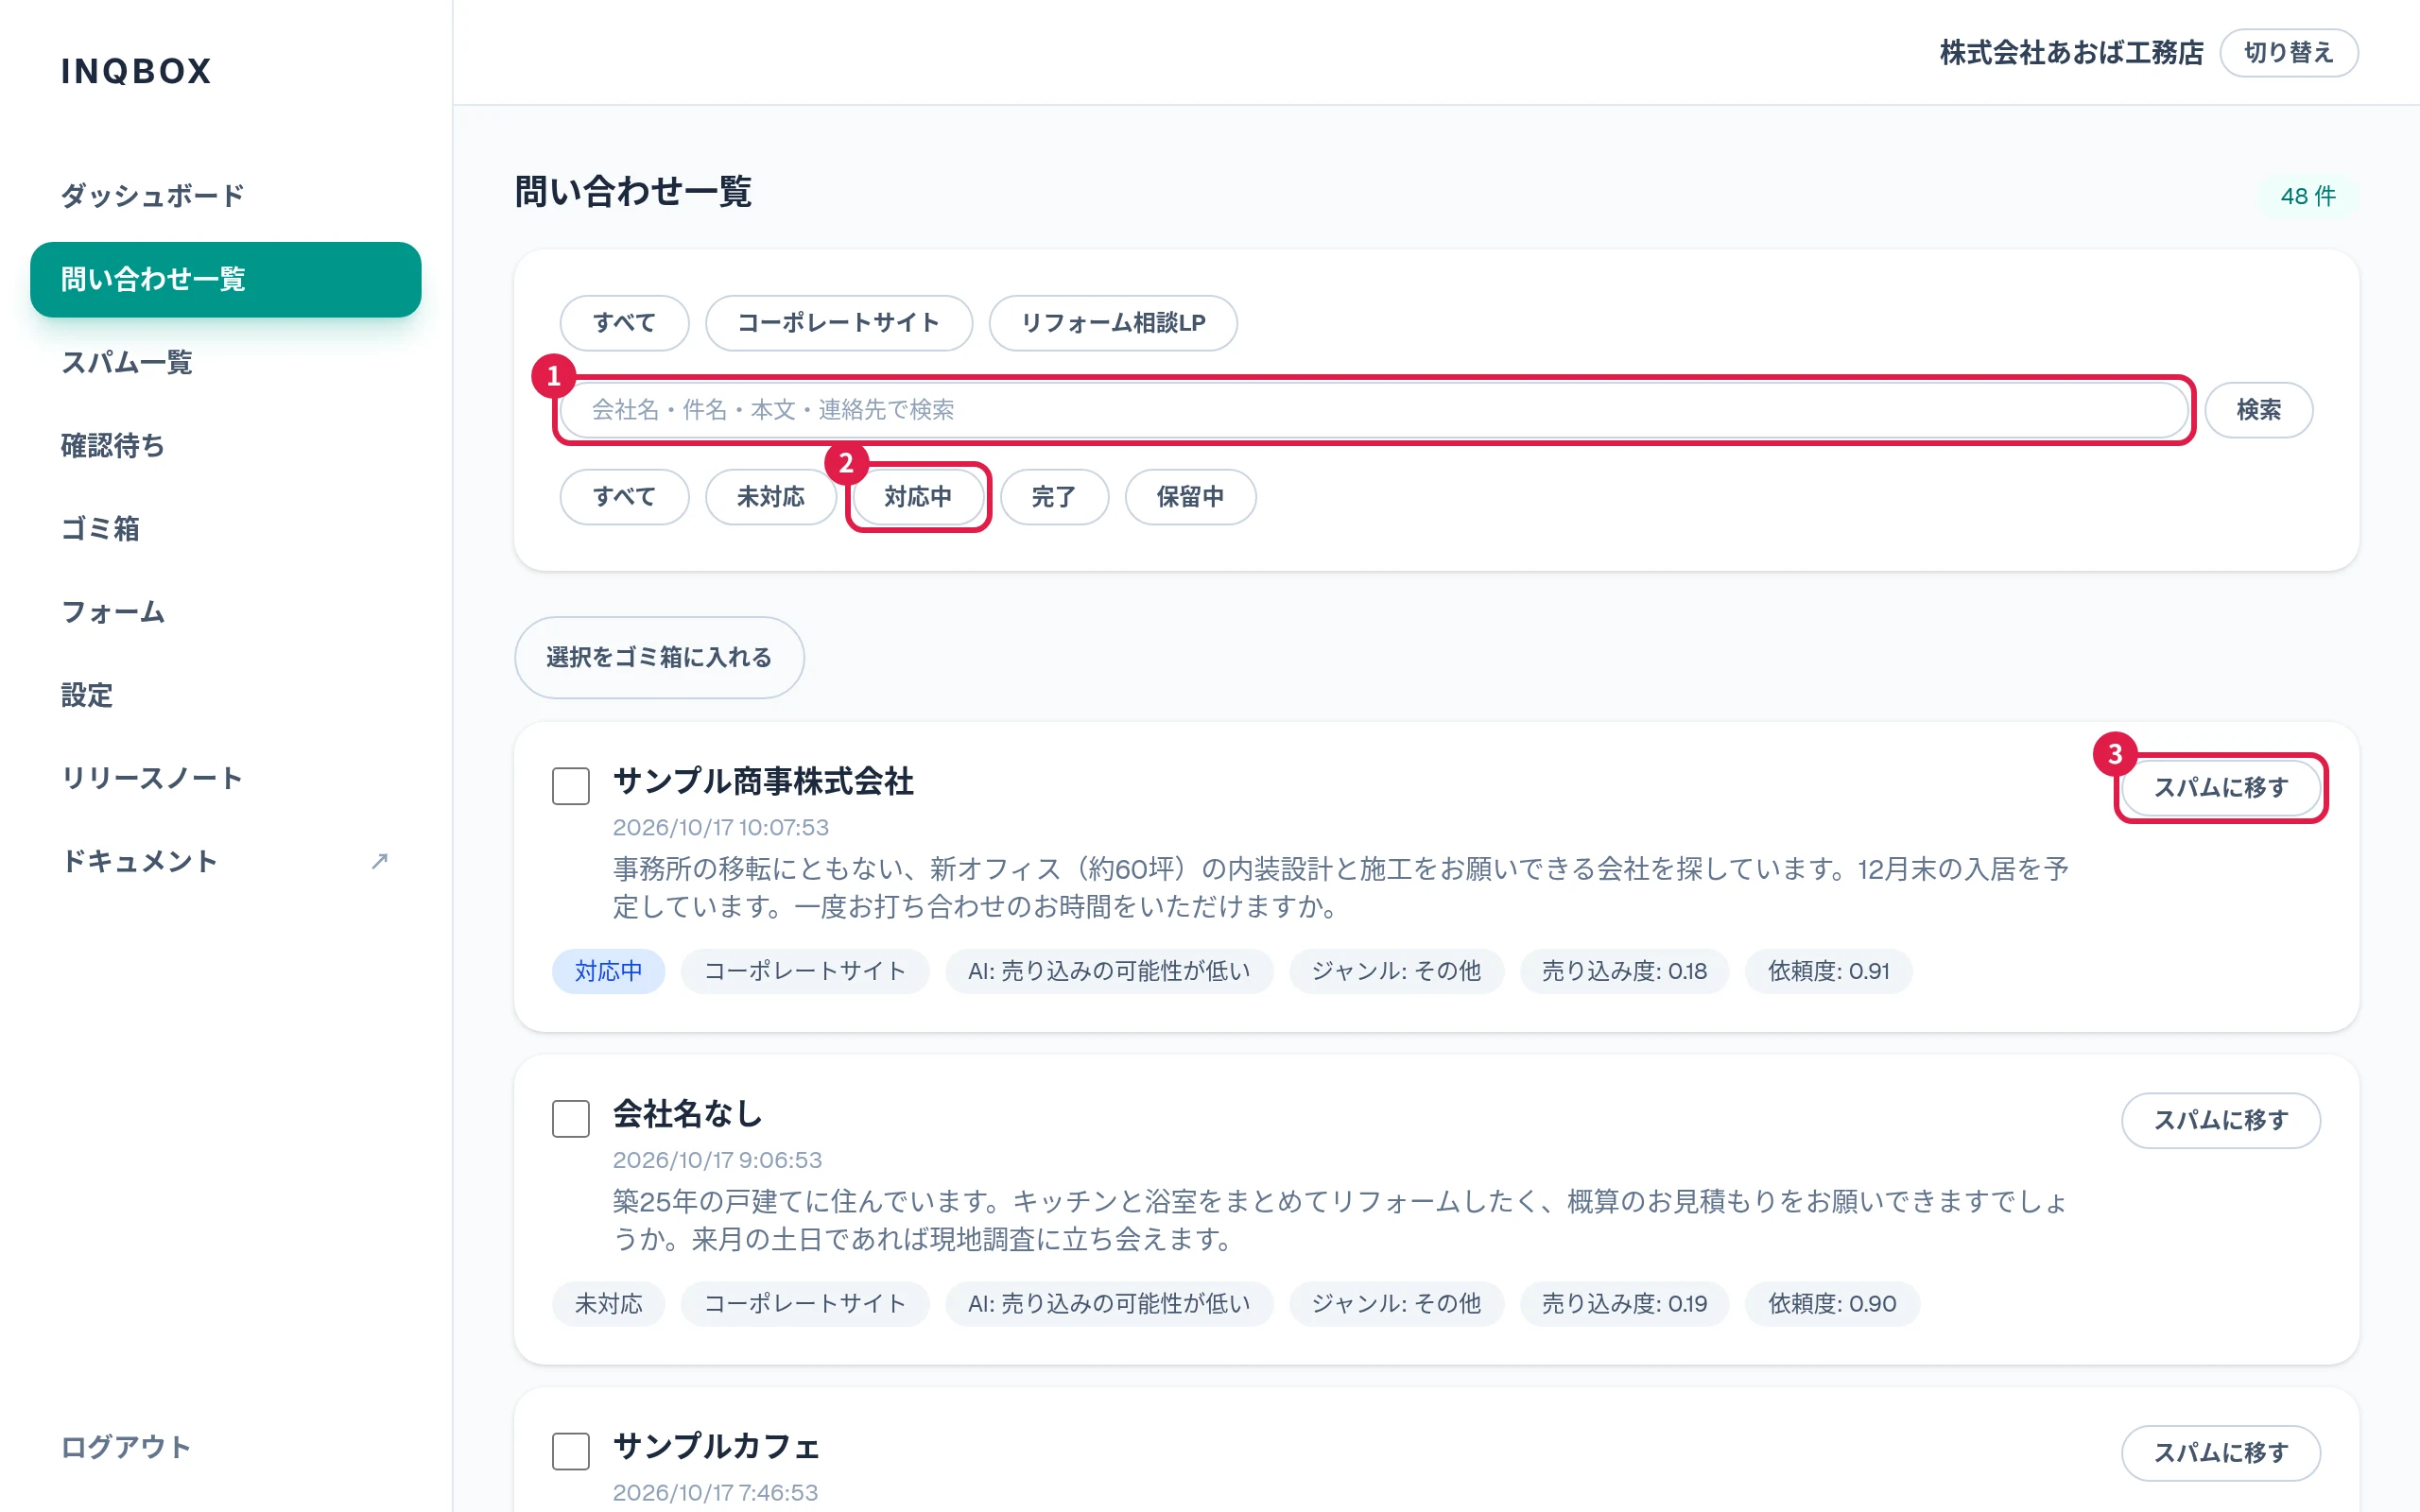Tick the checkbox for 会社名なし inquiry
Image resolution: width=2420 pixels, height=1512 pixels.
[x=571, y=1118]
